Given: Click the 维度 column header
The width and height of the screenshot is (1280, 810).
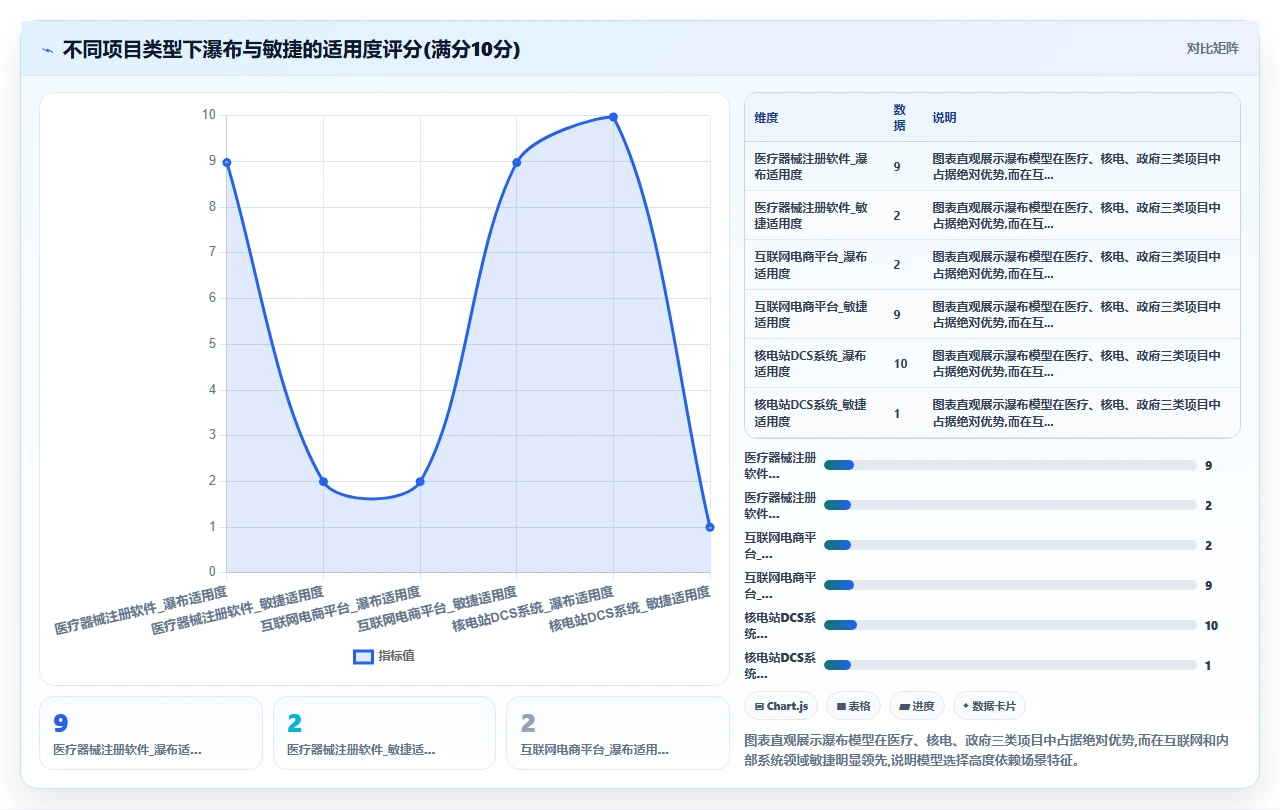Looking at the screenshot, I should tap(766, 118).
